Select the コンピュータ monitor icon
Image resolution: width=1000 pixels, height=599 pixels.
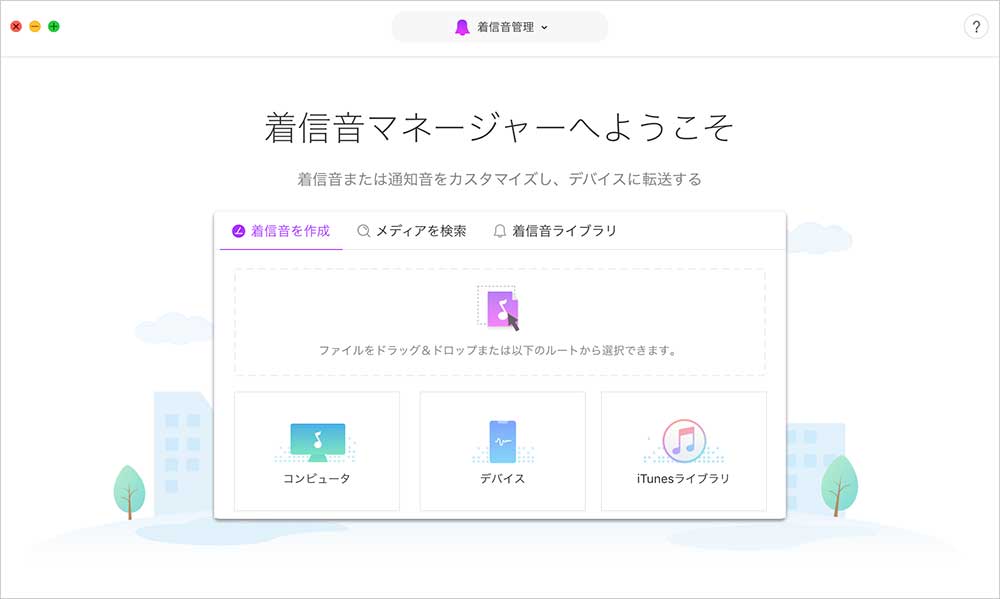click(318, 441)
